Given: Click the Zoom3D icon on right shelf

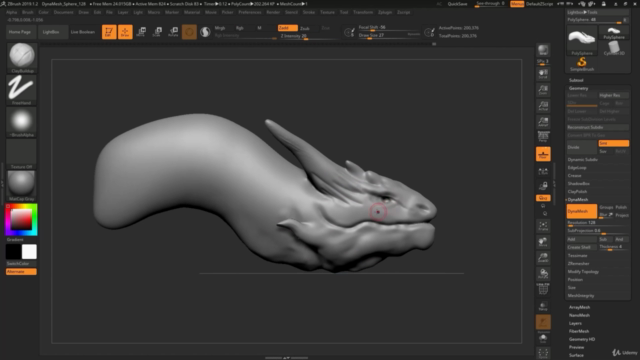Looking at the screenshot, I should pyautogui.click(x=543, y=258).
